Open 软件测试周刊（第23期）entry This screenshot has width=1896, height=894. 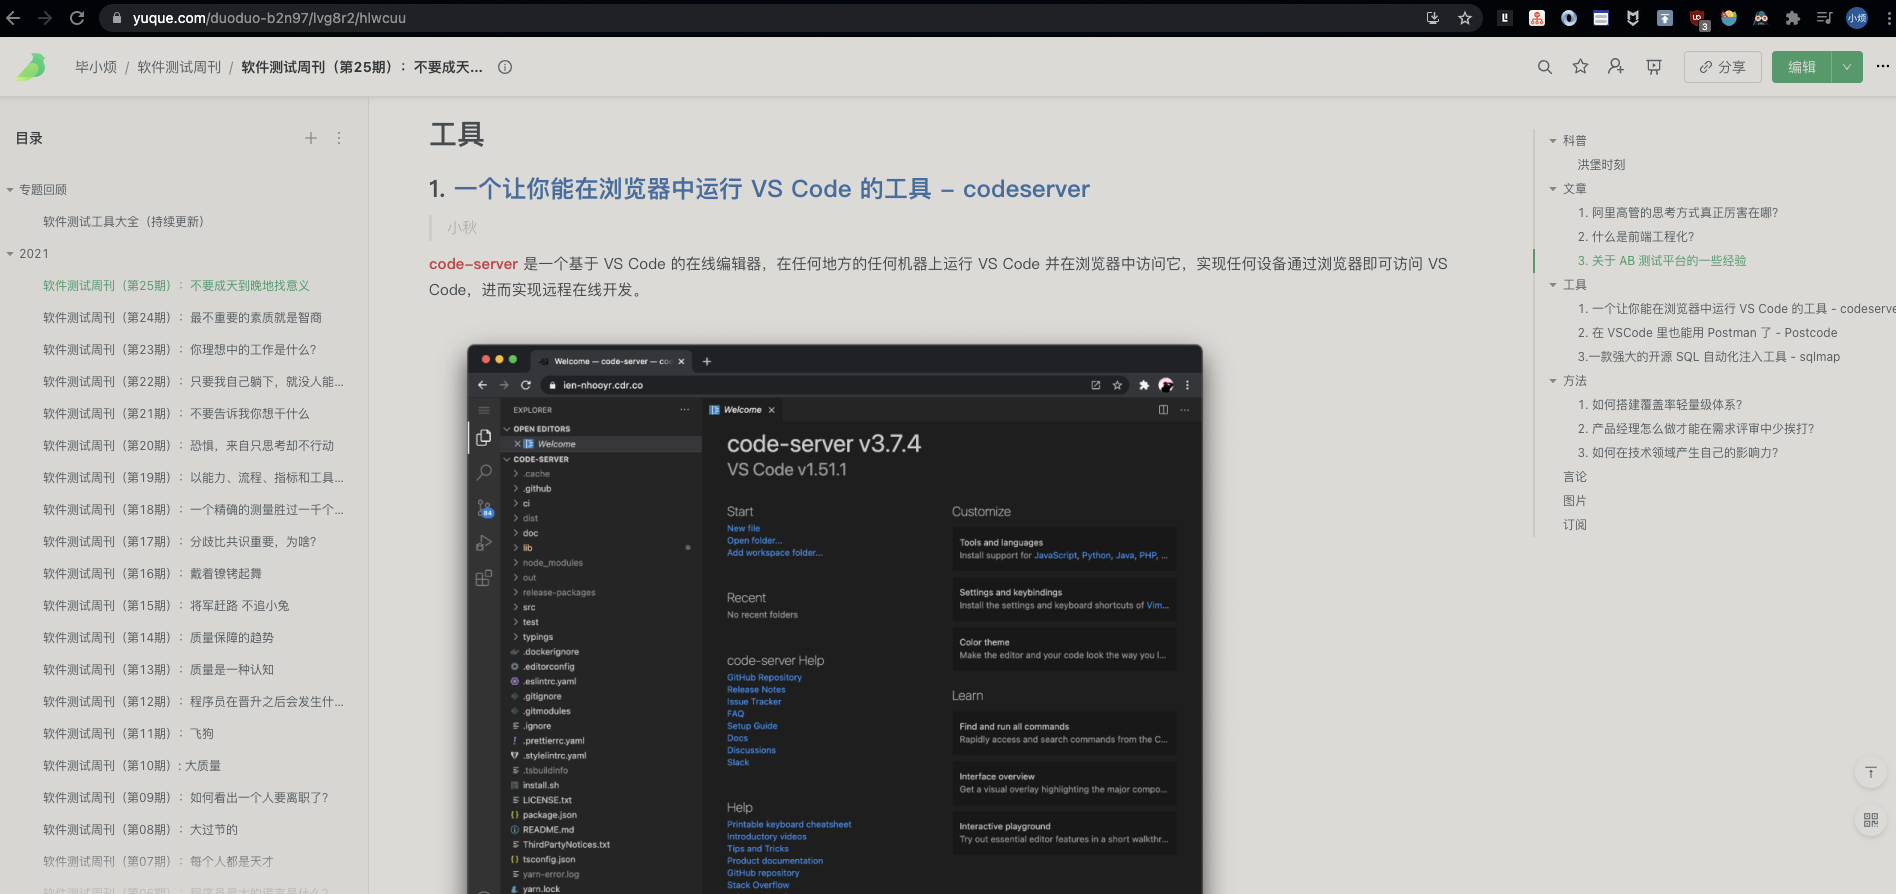pos(179,350)
